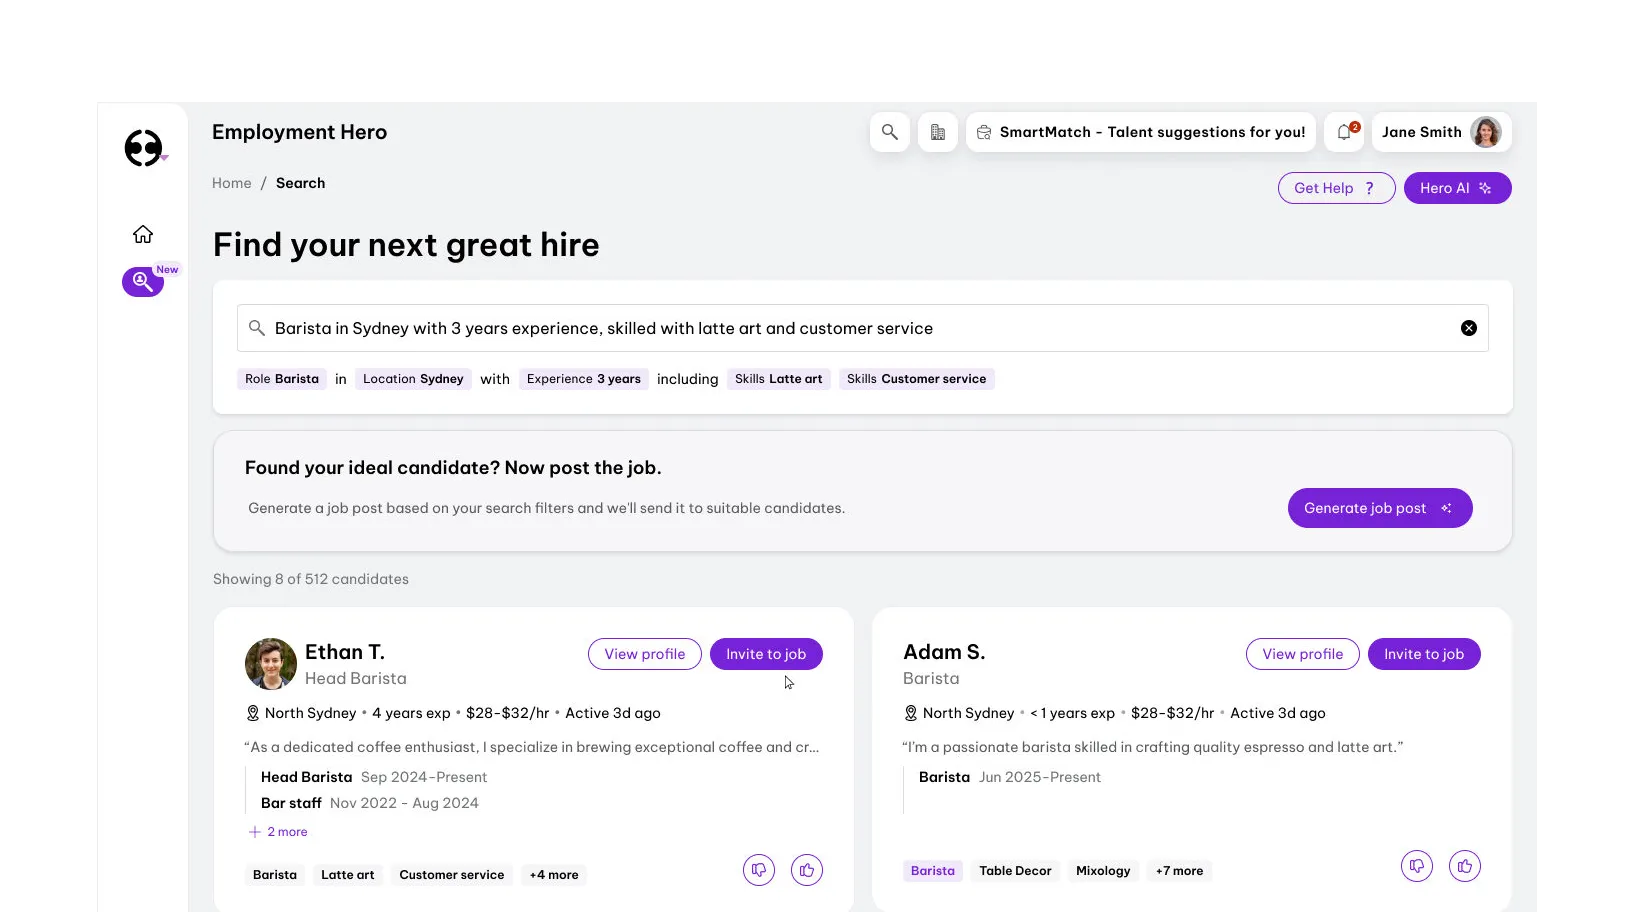Image resolution: width=1633 pixels, height=912 pixels.
Task: Expand +7 more skills for Adam S.
Action: (1180, 871)
